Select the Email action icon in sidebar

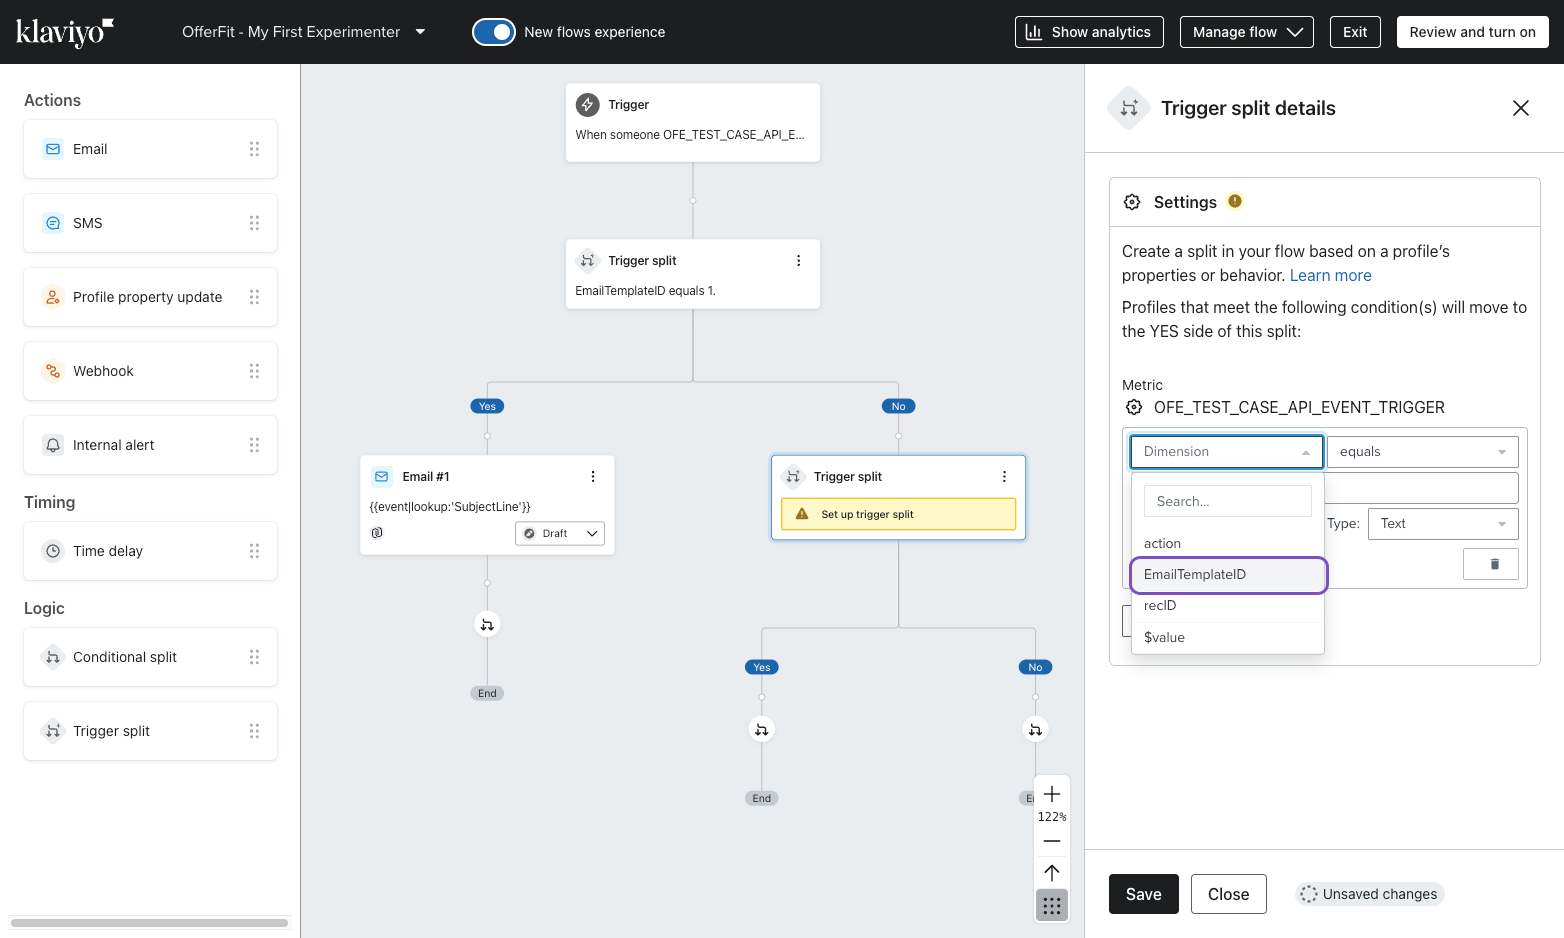(53, 148)
